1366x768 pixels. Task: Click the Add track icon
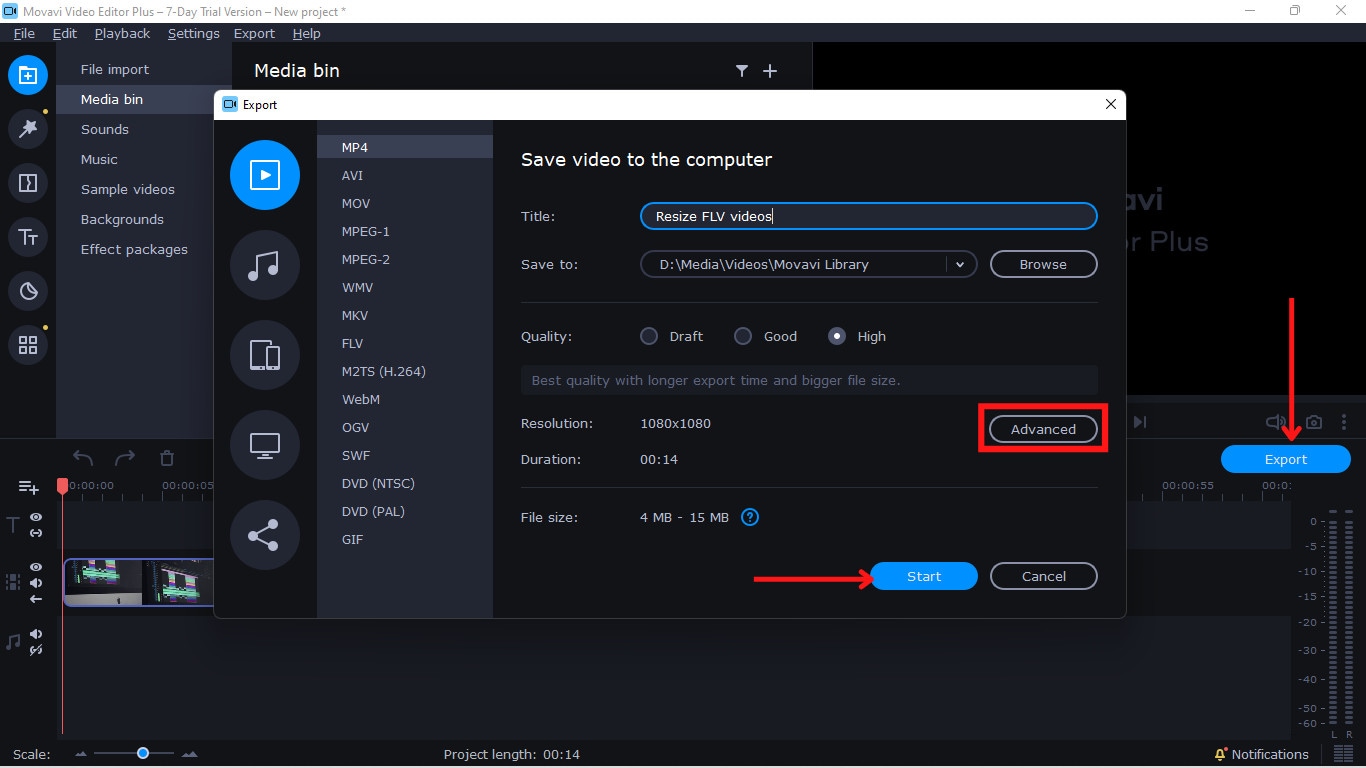[x=29, y=487]
